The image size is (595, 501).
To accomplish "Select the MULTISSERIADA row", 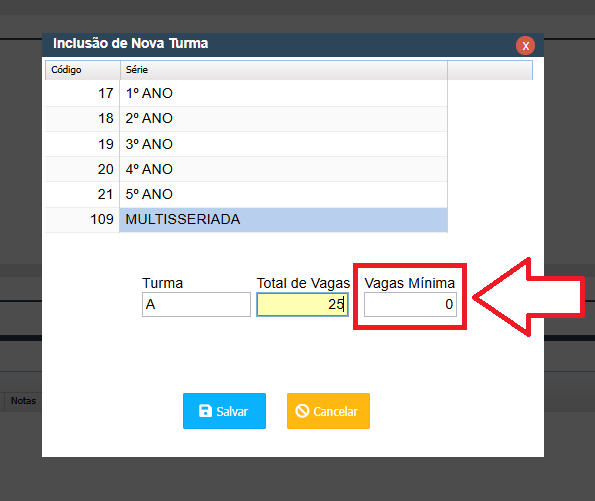I will (x=246, y=219).
